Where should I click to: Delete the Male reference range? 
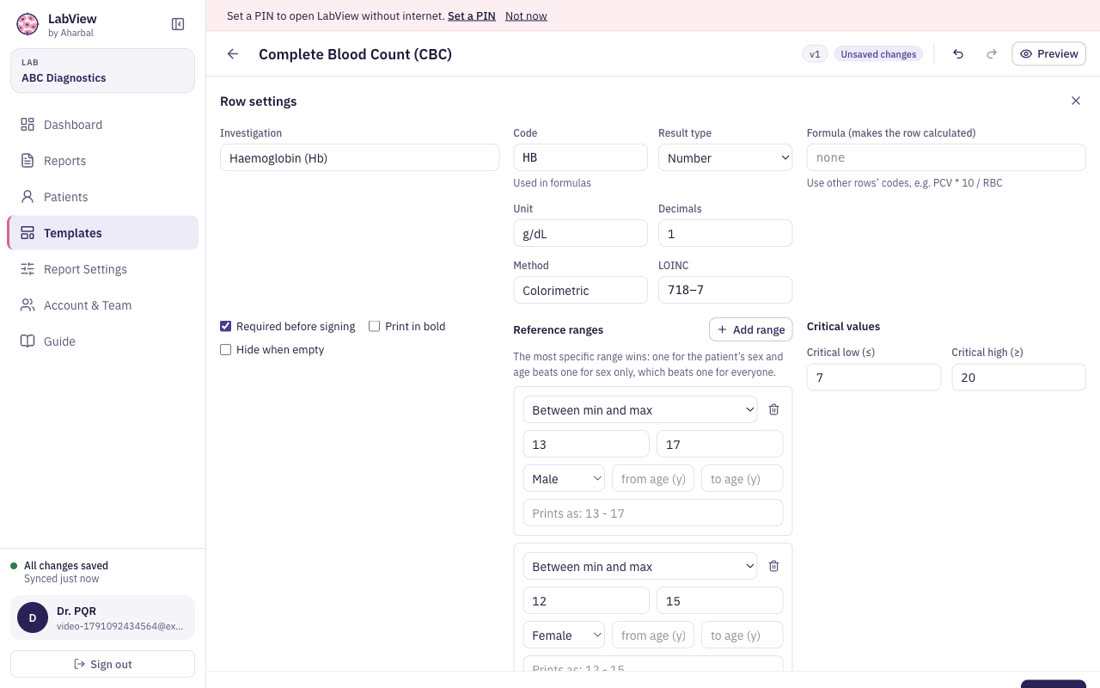(774, 410)
